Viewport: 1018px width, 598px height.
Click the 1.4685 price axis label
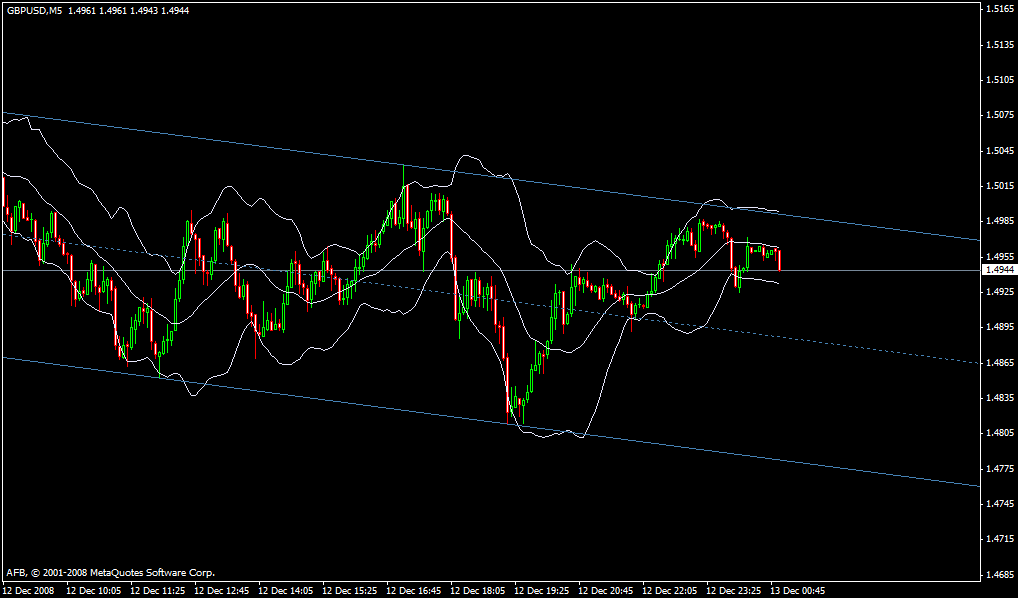click(x=996, y=575)
